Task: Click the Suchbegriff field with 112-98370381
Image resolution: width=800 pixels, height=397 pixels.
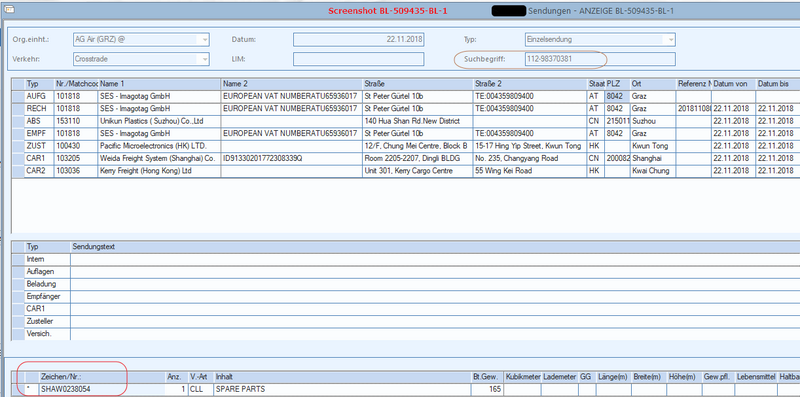Action: click(x=600, y=59)
